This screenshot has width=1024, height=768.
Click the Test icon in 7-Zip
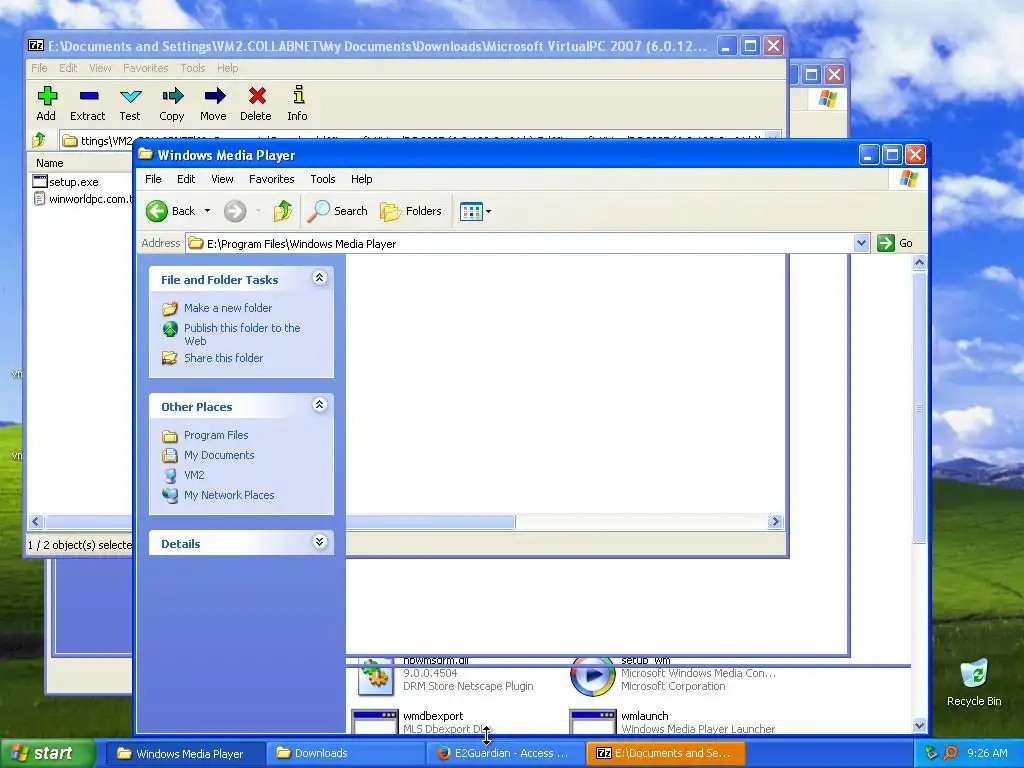131,96
